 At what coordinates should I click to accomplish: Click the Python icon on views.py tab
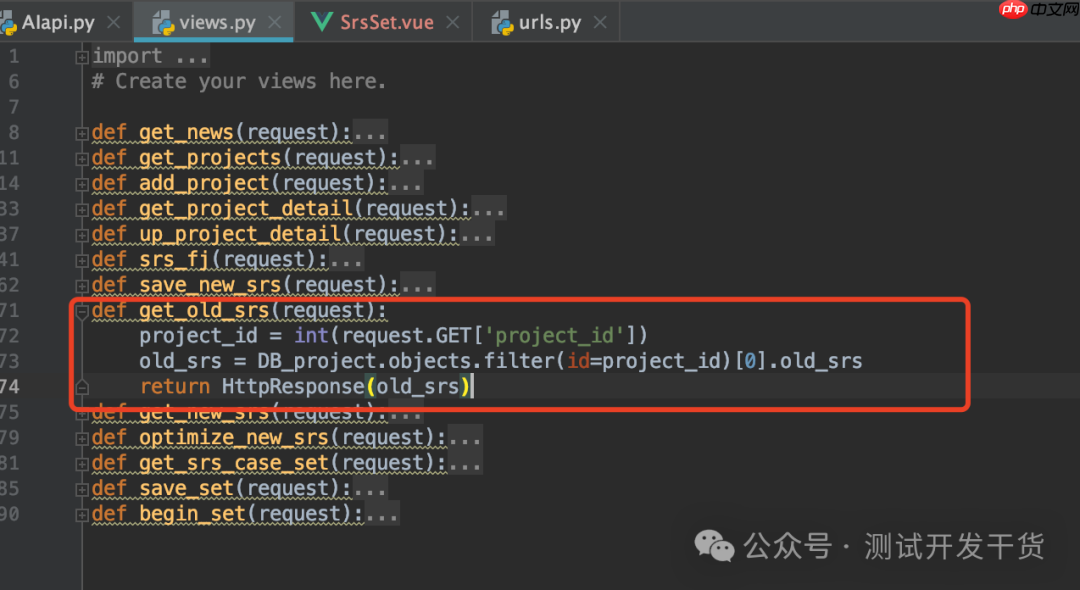163,23
